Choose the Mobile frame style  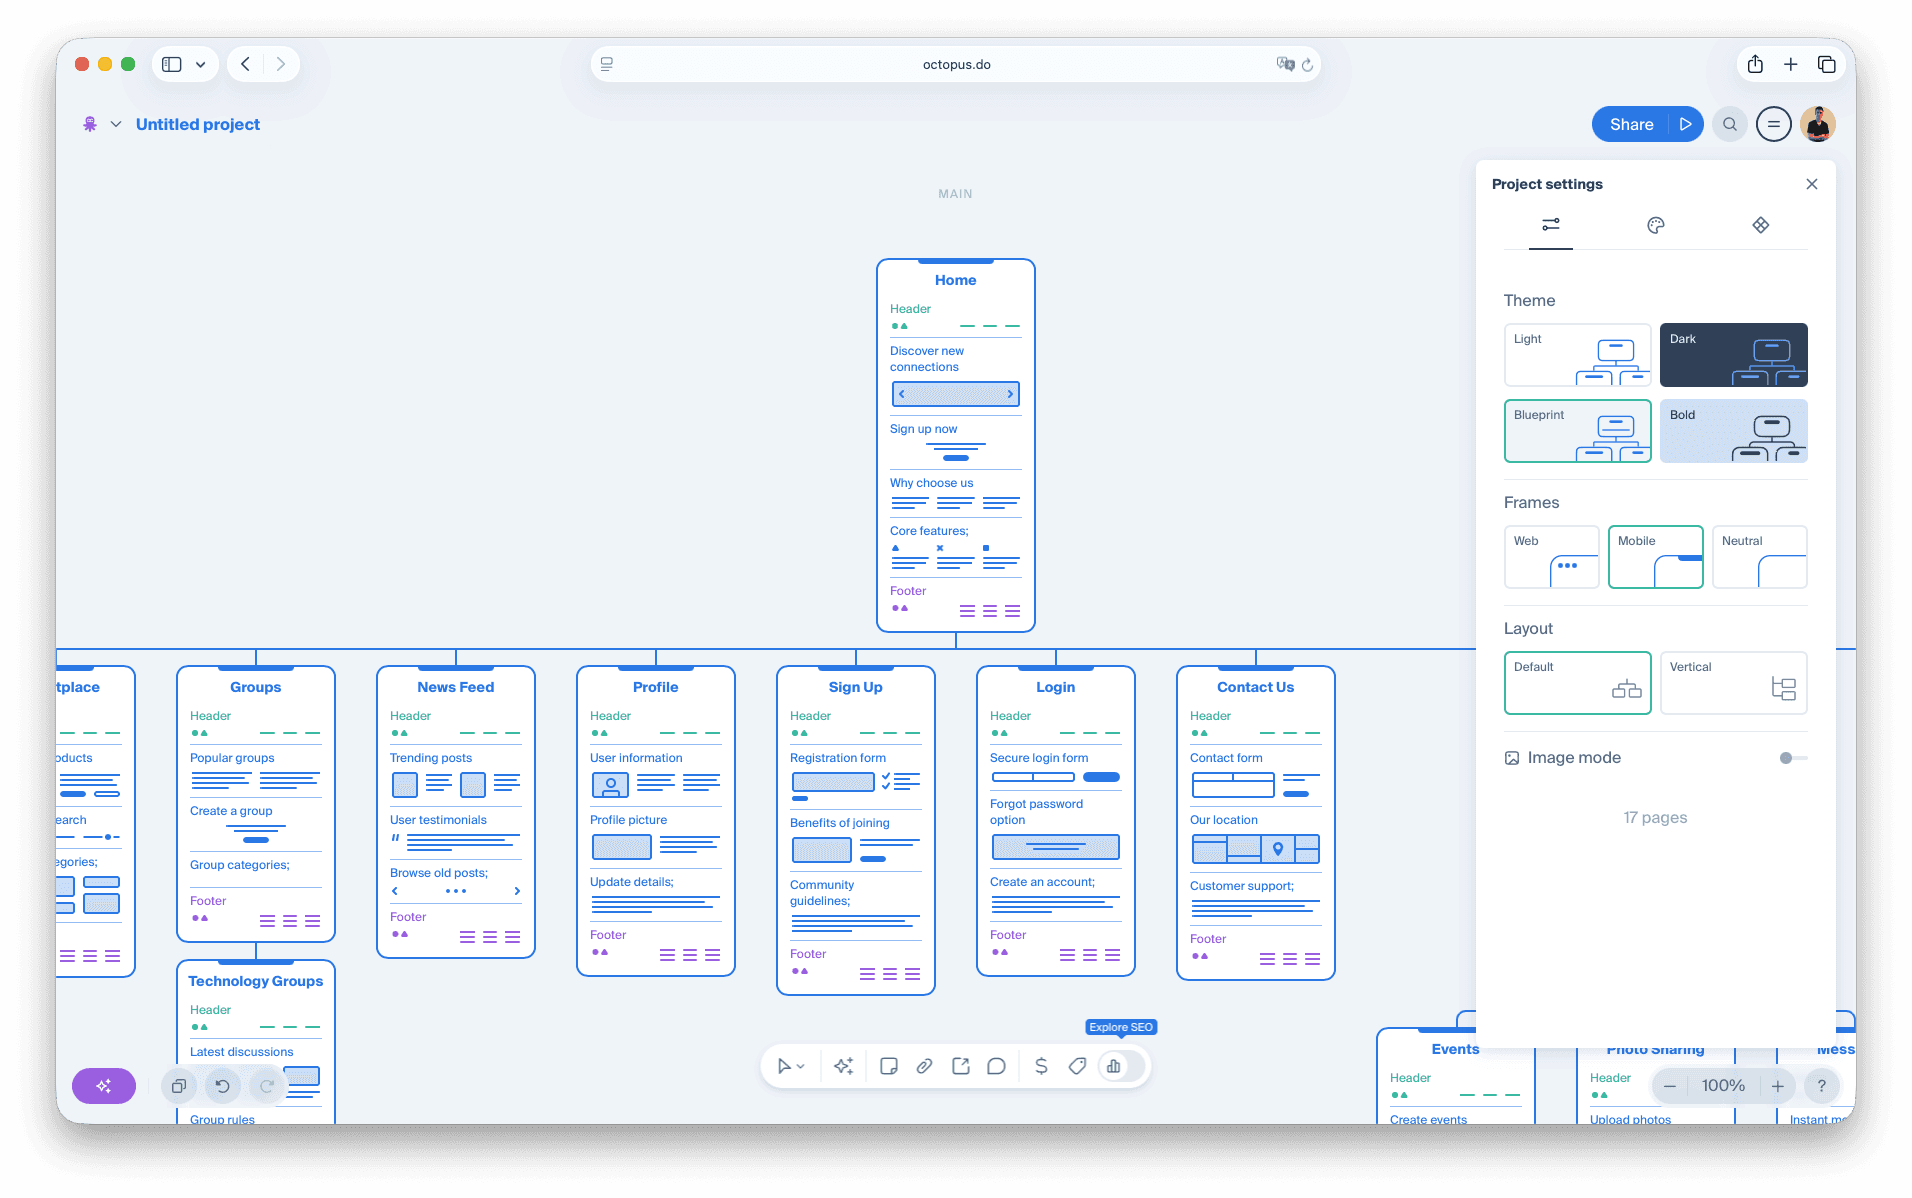tap(1655, 557)
